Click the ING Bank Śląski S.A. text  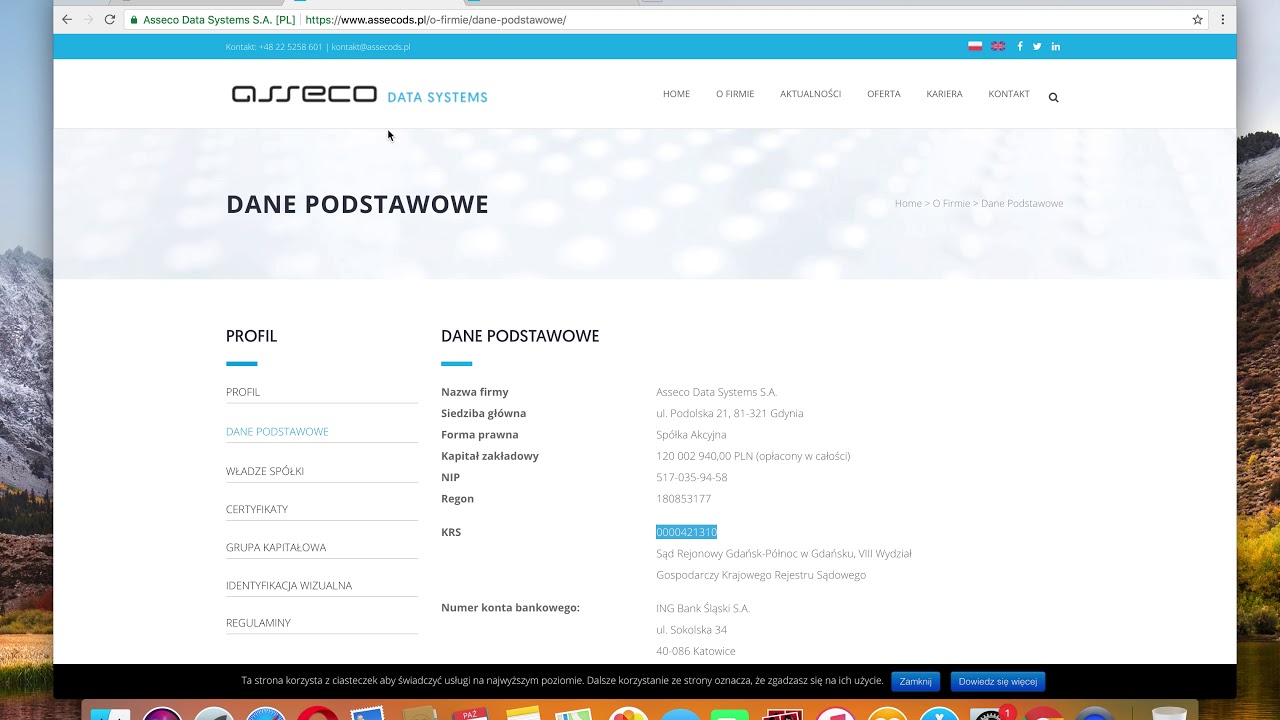tap(703, 608)
